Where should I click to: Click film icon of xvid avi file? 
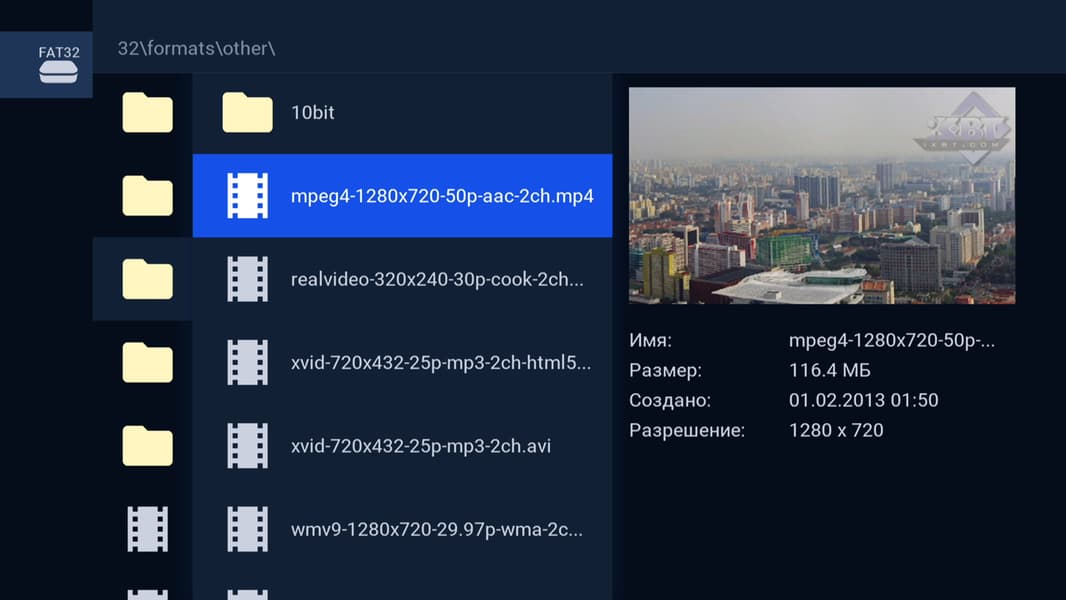(x=247, y=446)
